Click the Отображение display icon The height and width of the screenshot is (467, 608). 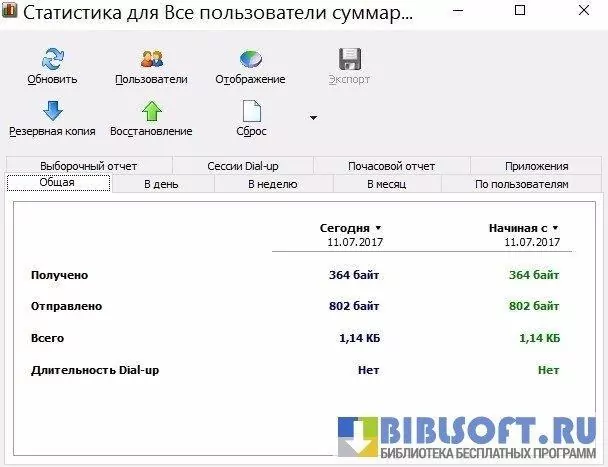250,58
